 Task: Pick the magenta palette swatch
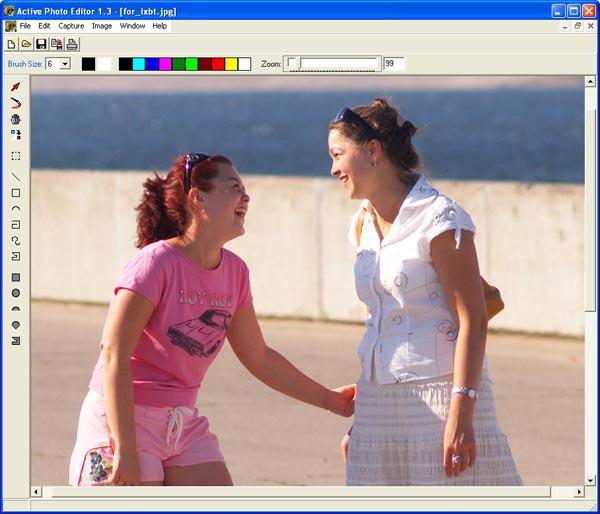pos(165,64)
